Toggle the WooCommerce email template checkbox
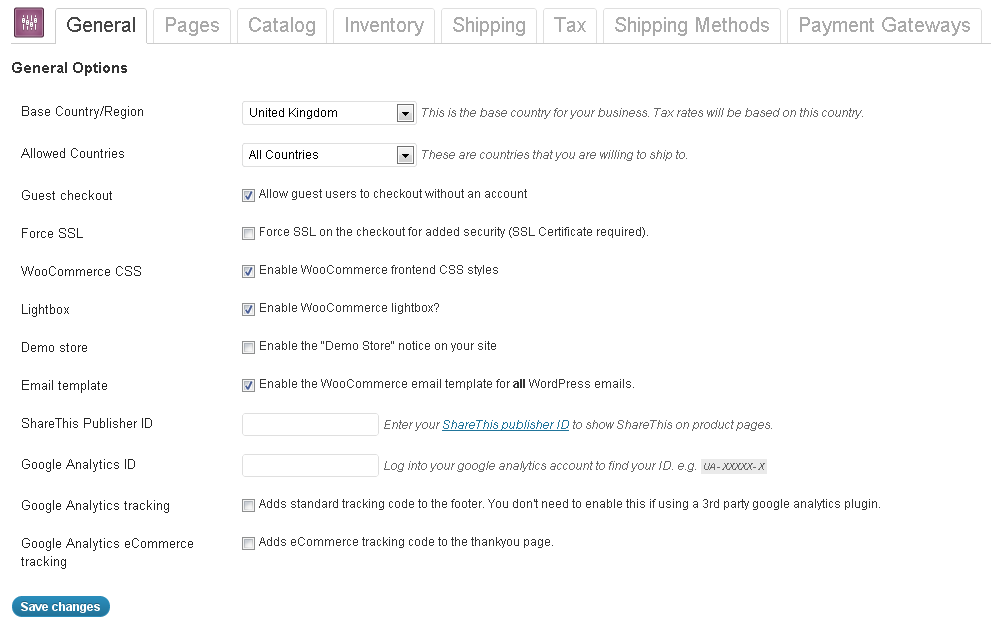Image resolution: width=991 pixels, height=622 pixels. pos(248,385)
